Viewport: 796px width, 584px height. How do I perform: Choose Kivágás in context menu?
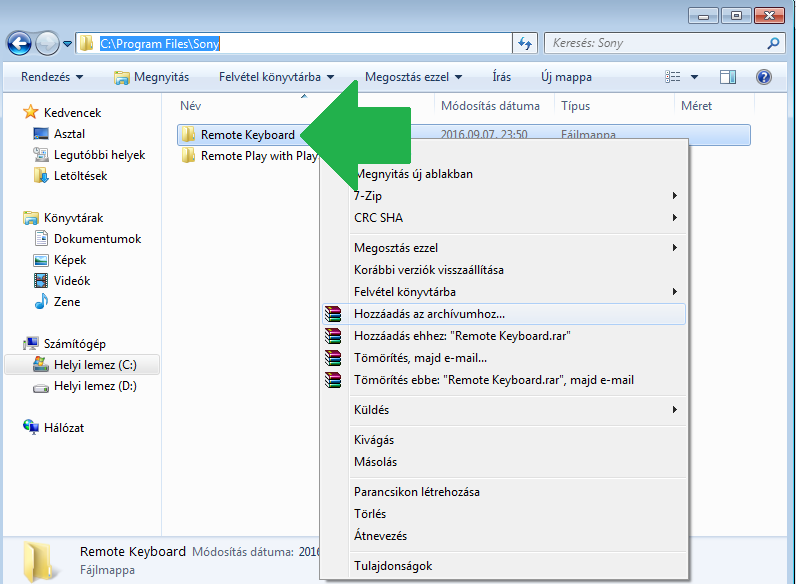pyautogui.click(x=504, y=440)
